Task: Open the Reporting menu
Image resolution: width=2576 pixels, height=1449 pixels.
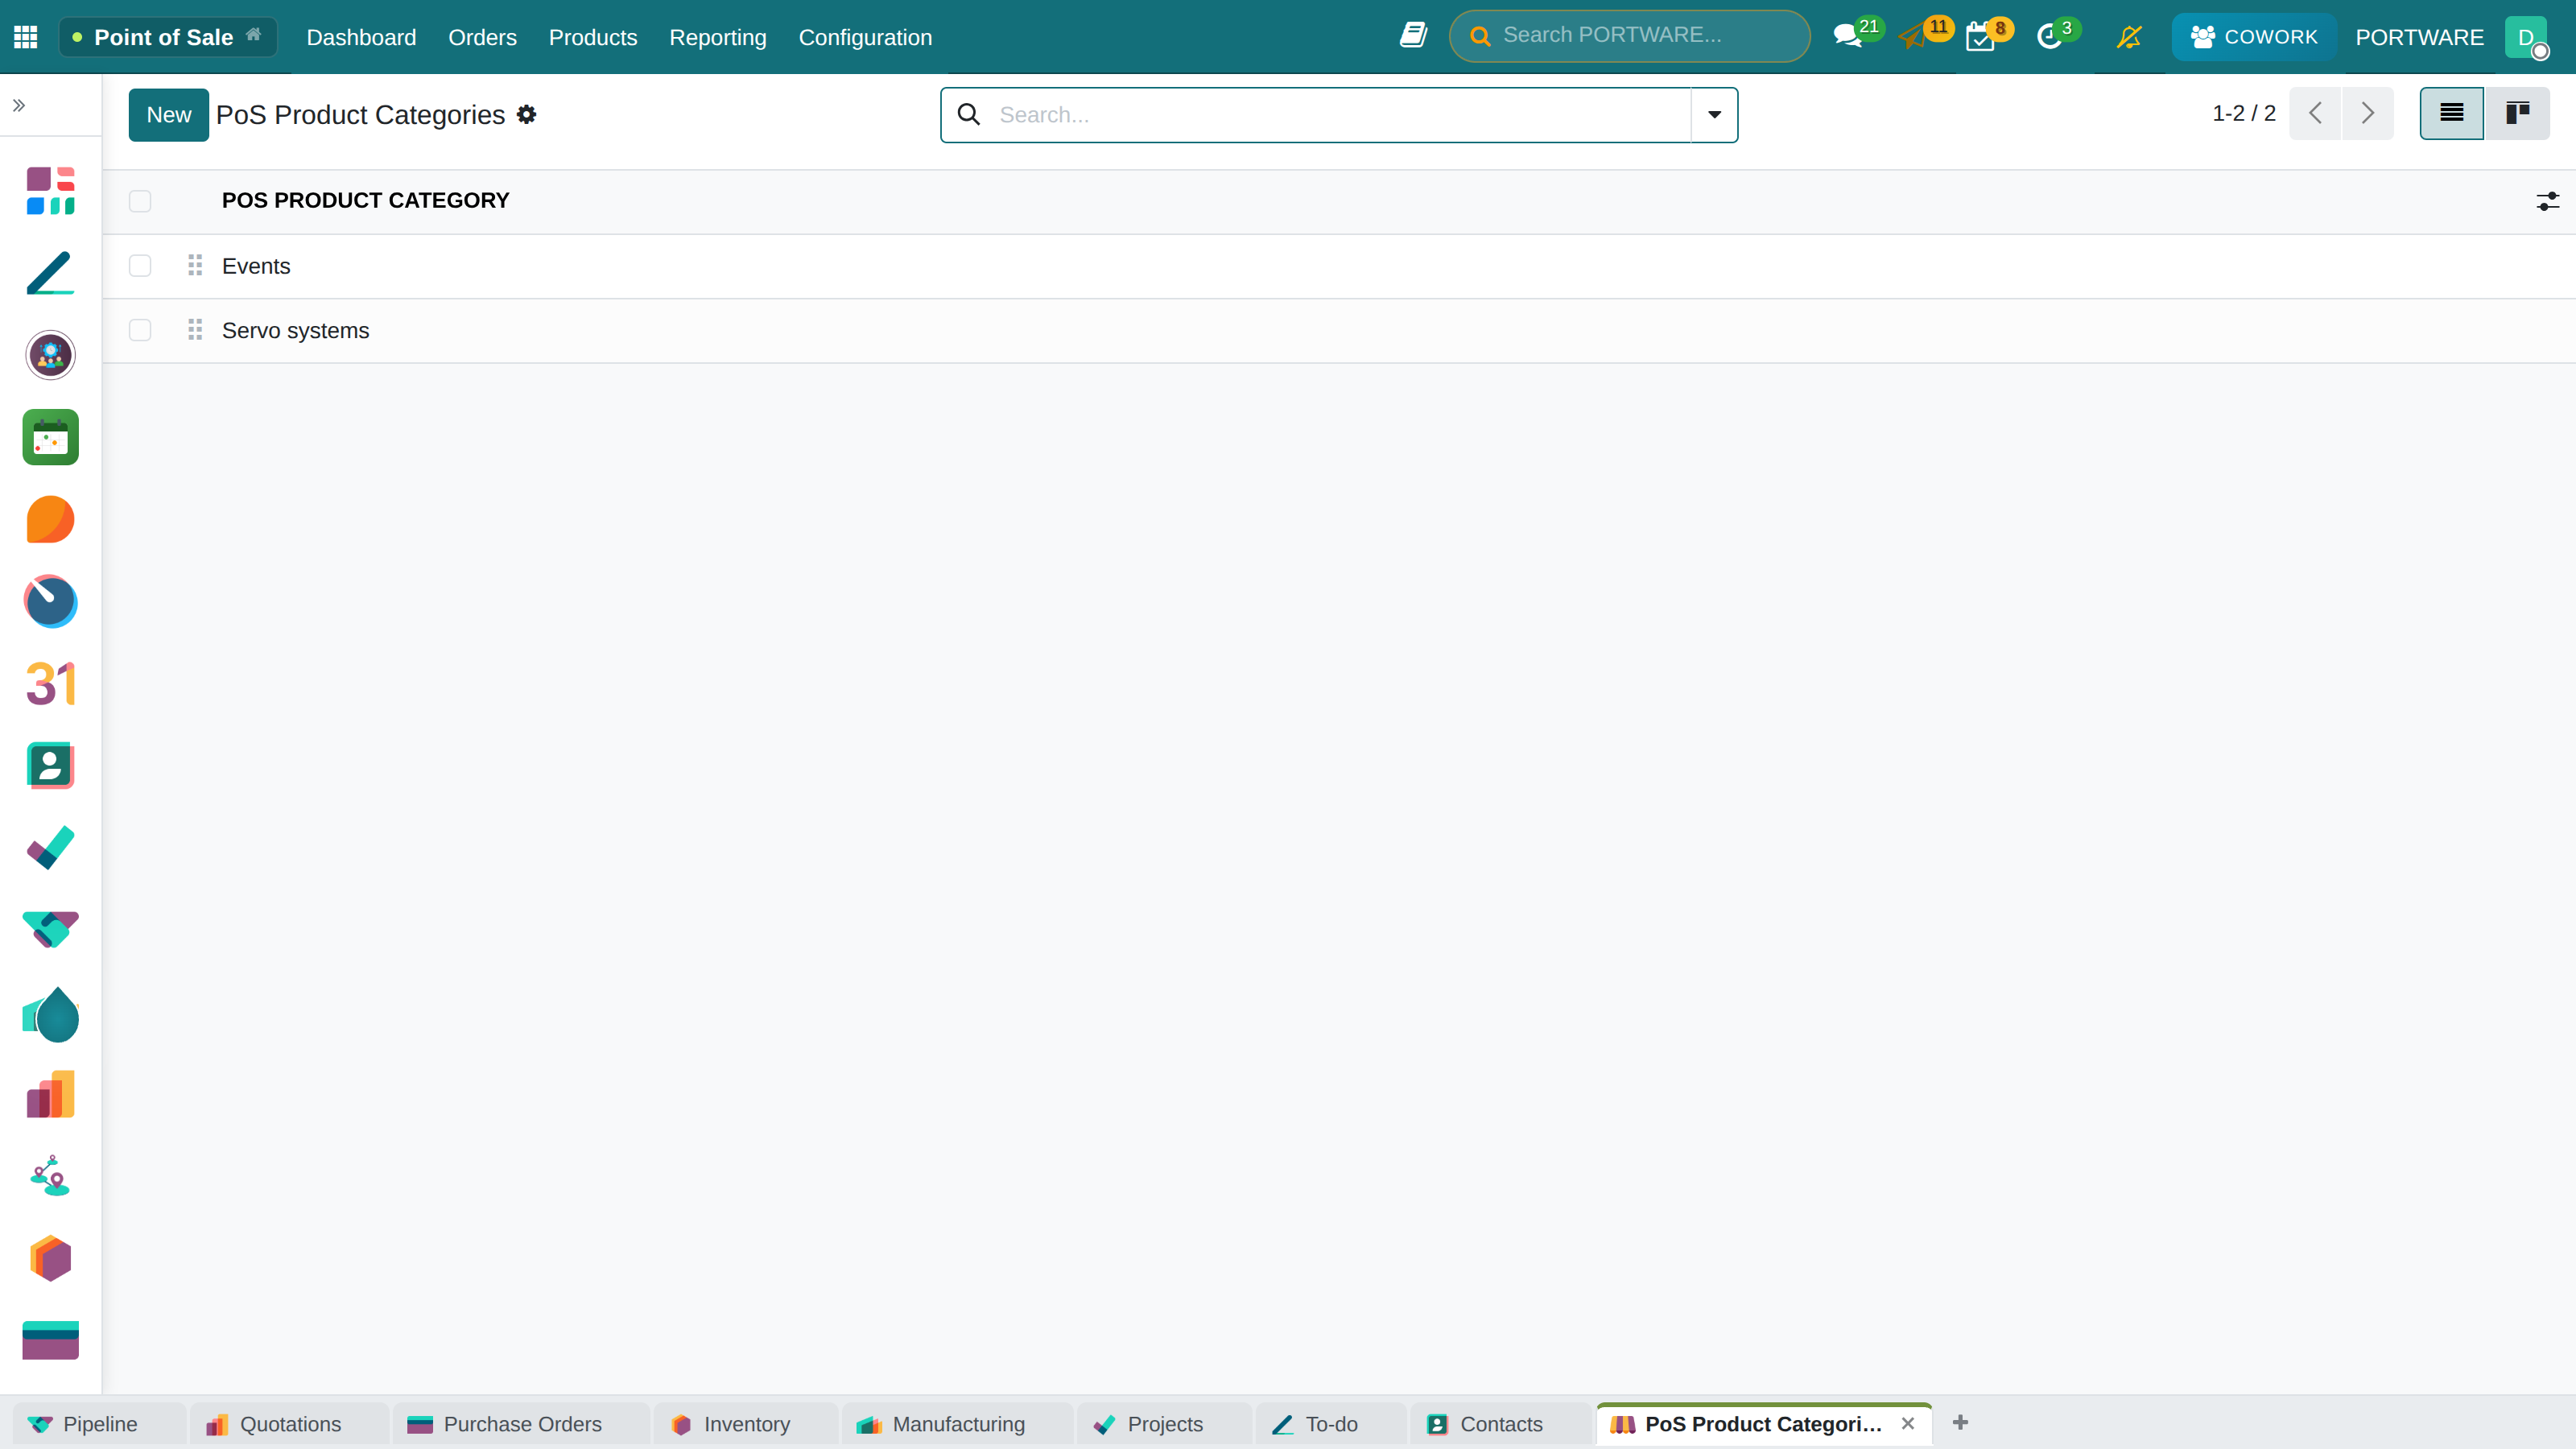Action: click(718, 37)
